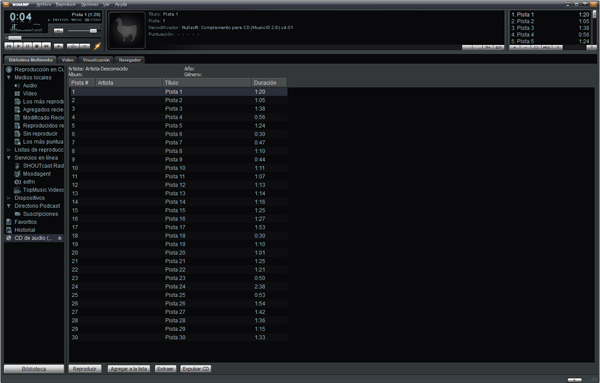Click the Agregar a la lista button

129,369
